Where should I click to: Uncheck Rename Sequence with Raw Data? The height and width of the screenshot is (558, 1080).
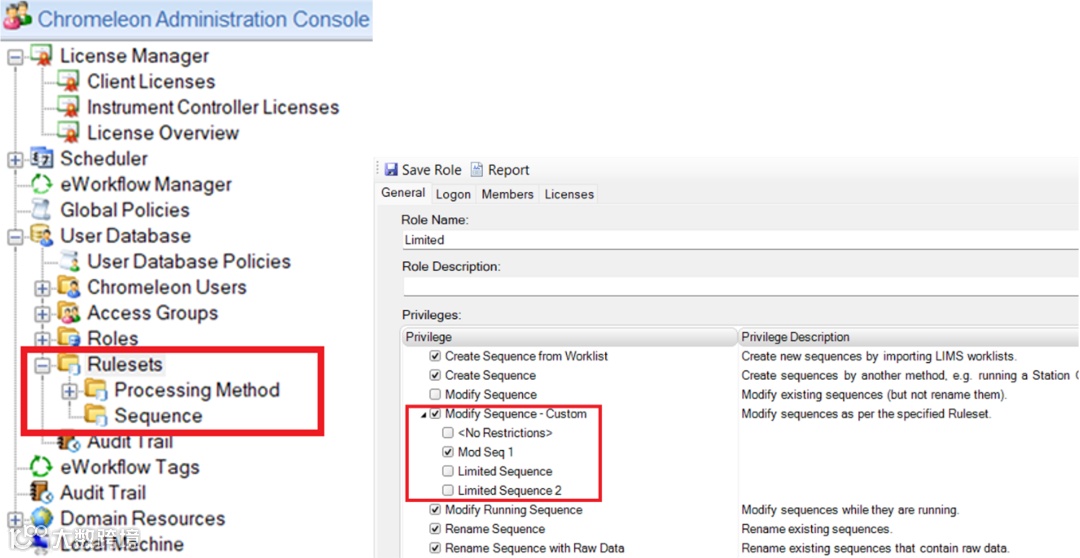(435, 549)
